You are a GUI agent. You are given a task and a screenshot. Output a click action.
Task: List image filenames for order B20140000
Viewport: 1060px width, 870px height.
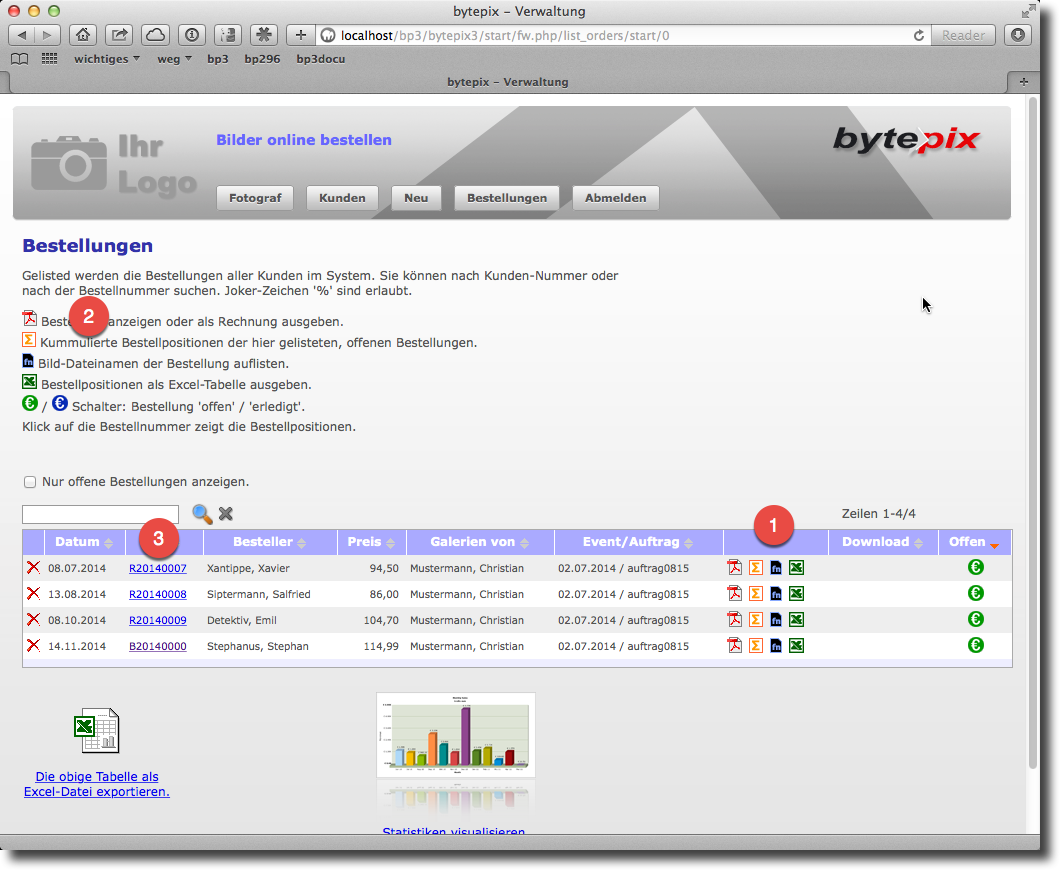pos(776,646)
